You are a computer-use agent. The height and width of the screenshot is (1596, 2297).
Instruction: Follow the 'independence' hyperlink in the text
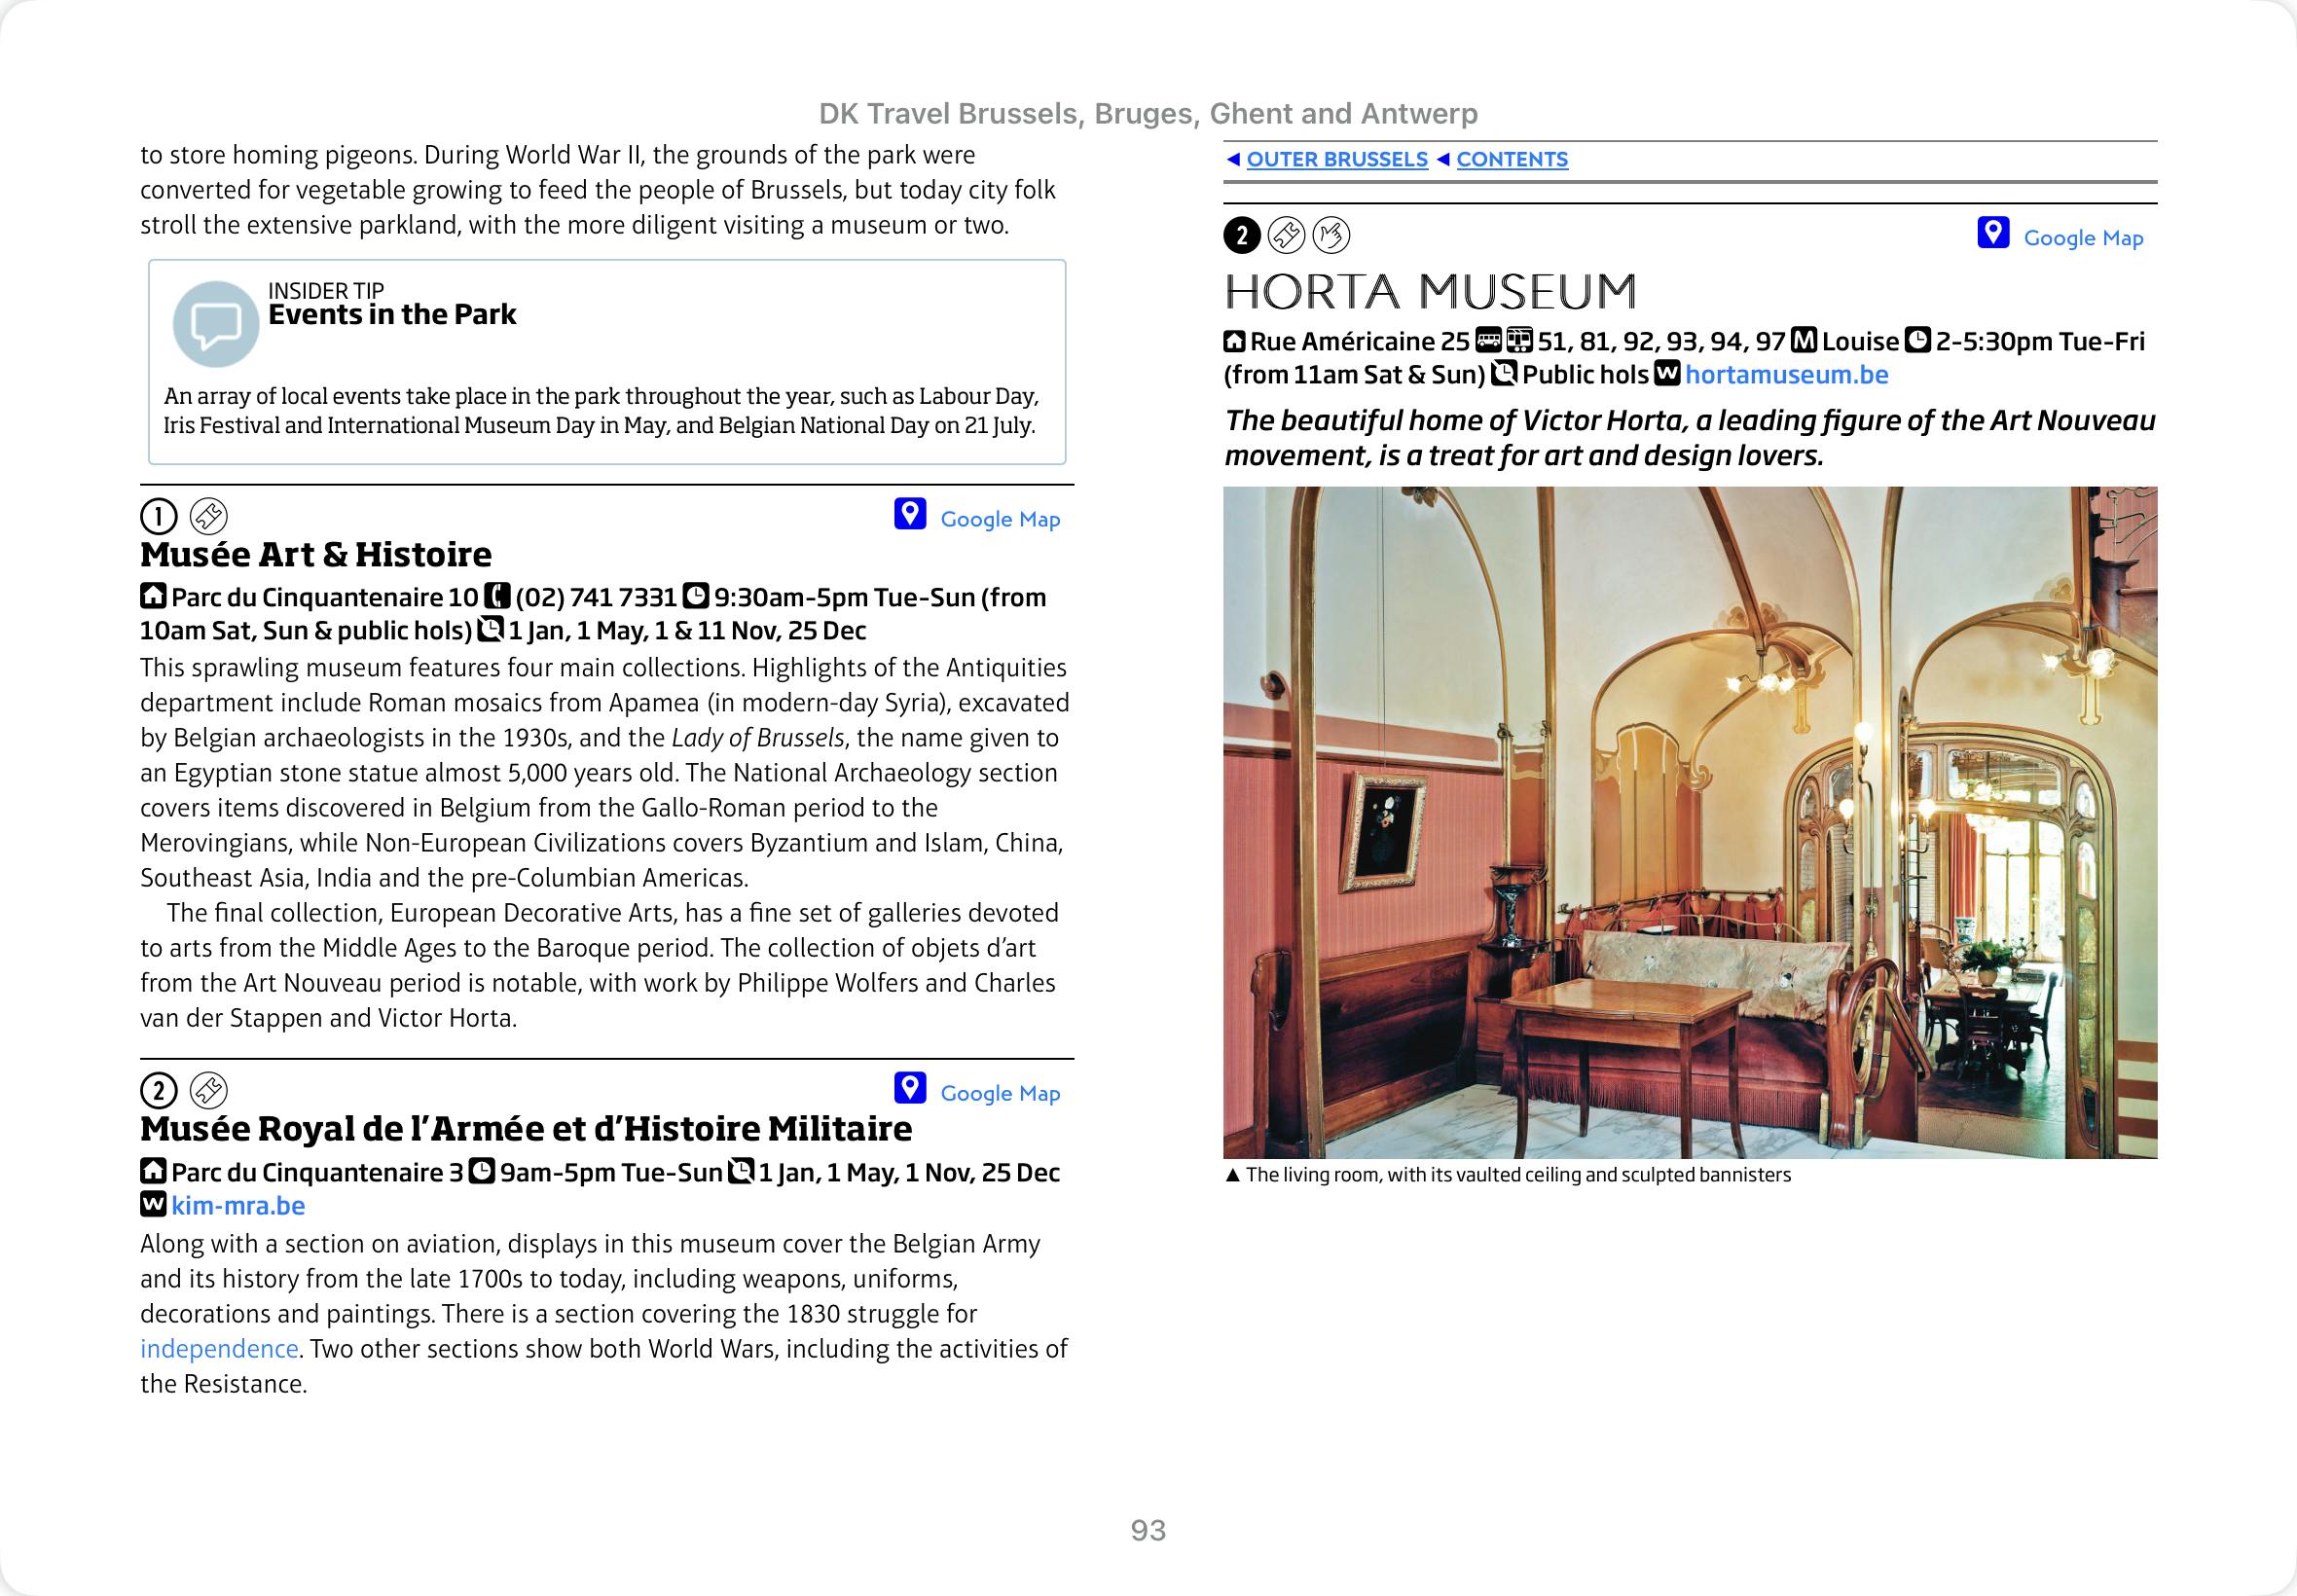(x=219, y=1349)
